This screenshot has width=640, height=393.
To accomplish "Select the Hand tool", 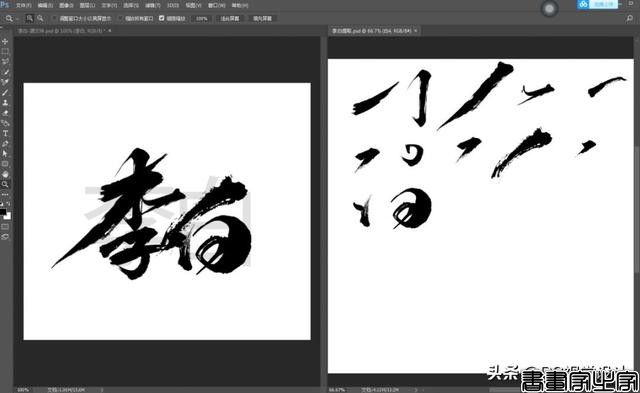I will point(5,174).
